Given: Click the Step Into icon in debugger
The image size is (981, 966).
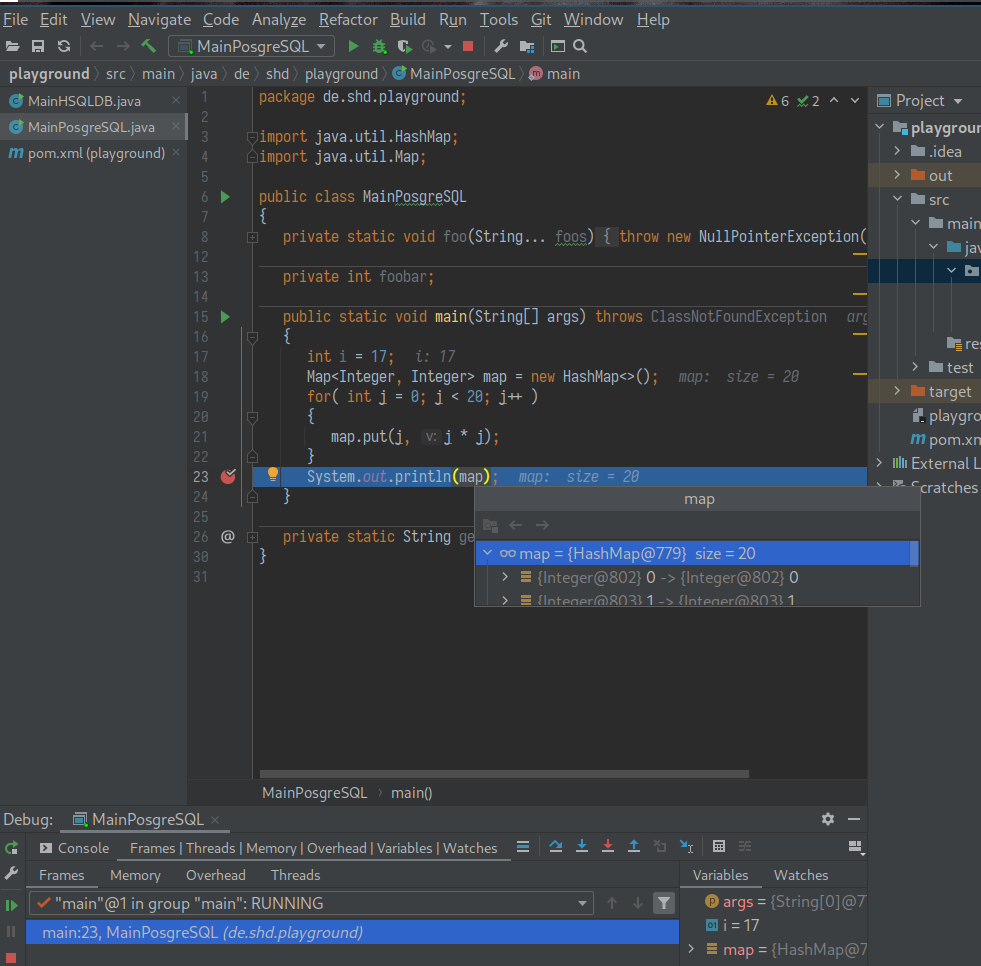Looking at the screenshot, I should tap(582, 847).
